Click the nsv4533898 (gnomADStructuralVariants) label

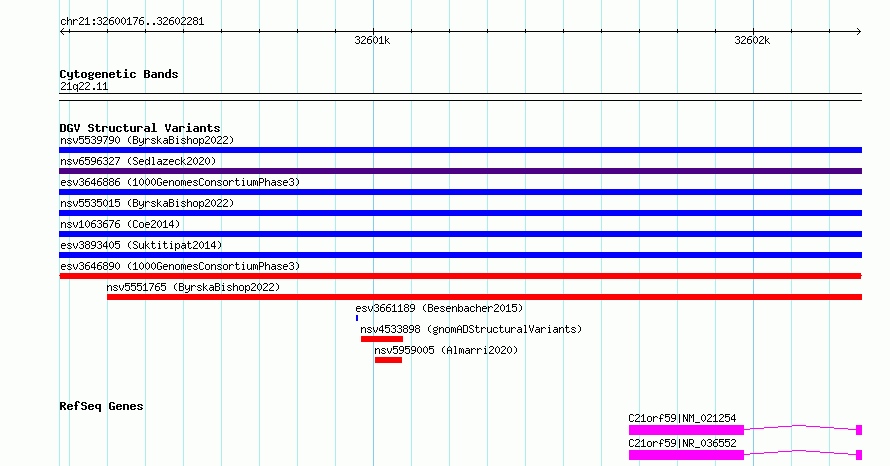tap(471, 329)
